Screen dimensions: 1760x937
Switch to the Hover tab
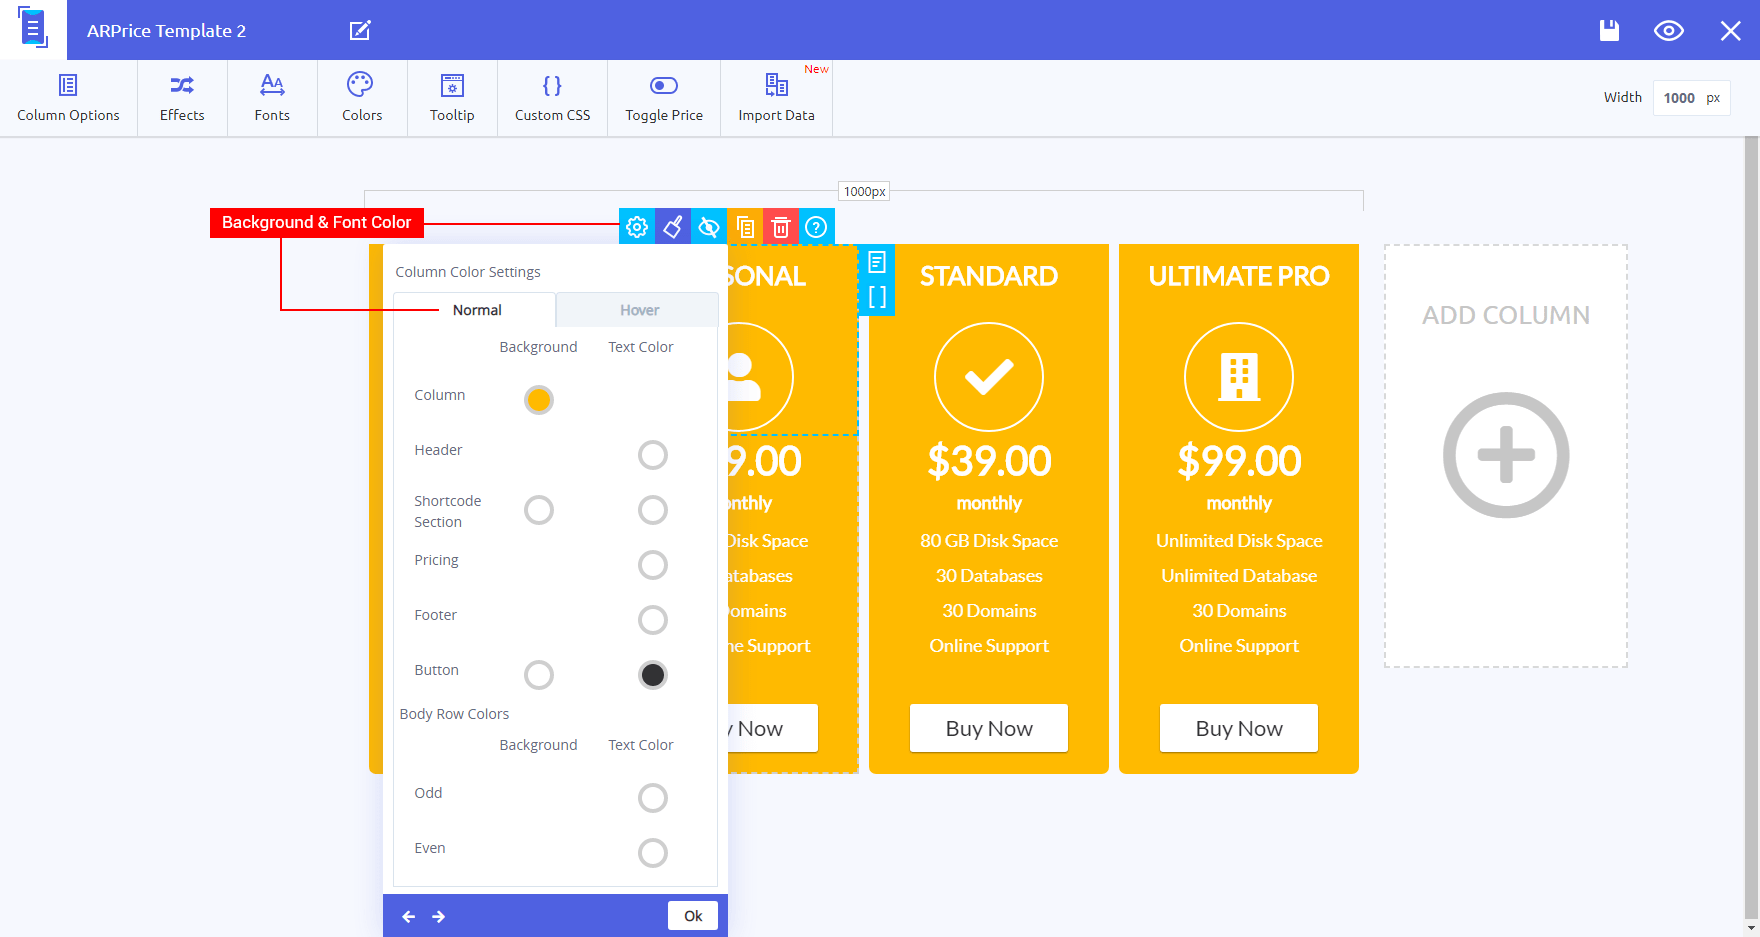[x=638, y=310]
